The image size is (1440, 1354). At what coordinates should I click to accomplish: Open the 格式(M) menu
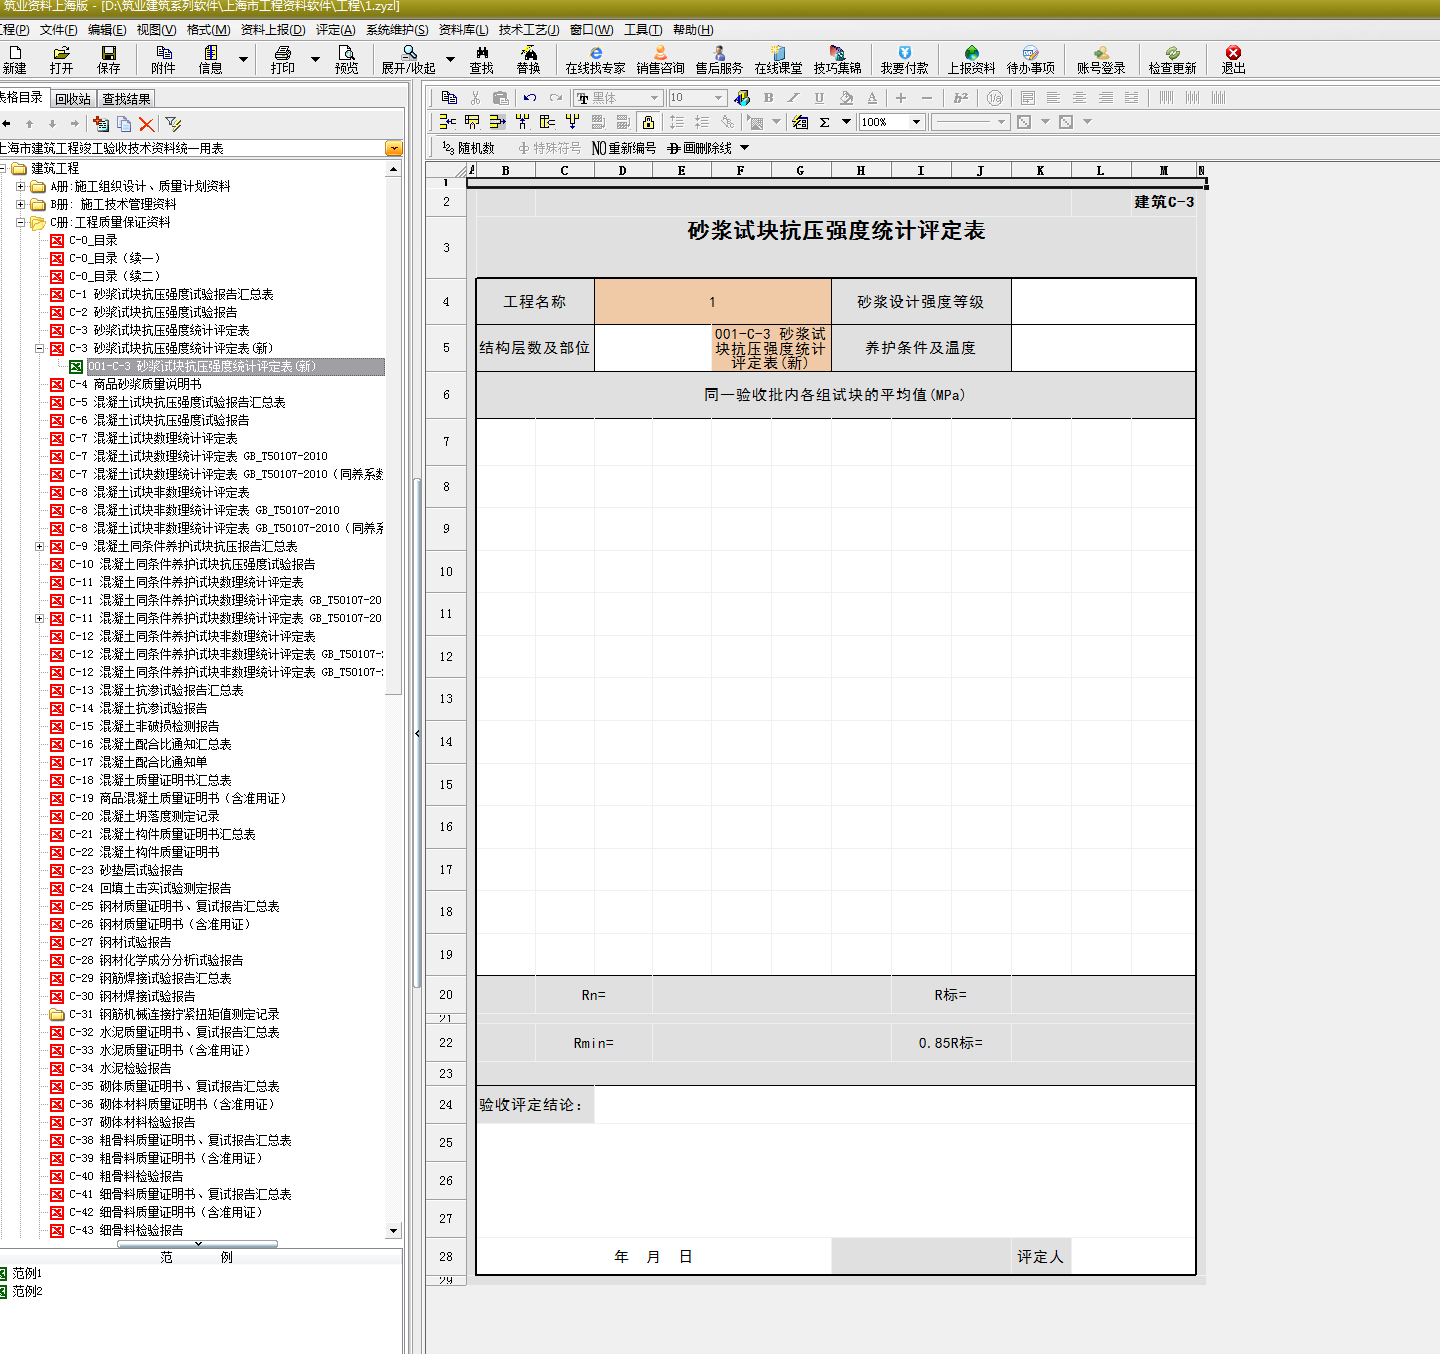pyautogui.click(x=208, y=29)
